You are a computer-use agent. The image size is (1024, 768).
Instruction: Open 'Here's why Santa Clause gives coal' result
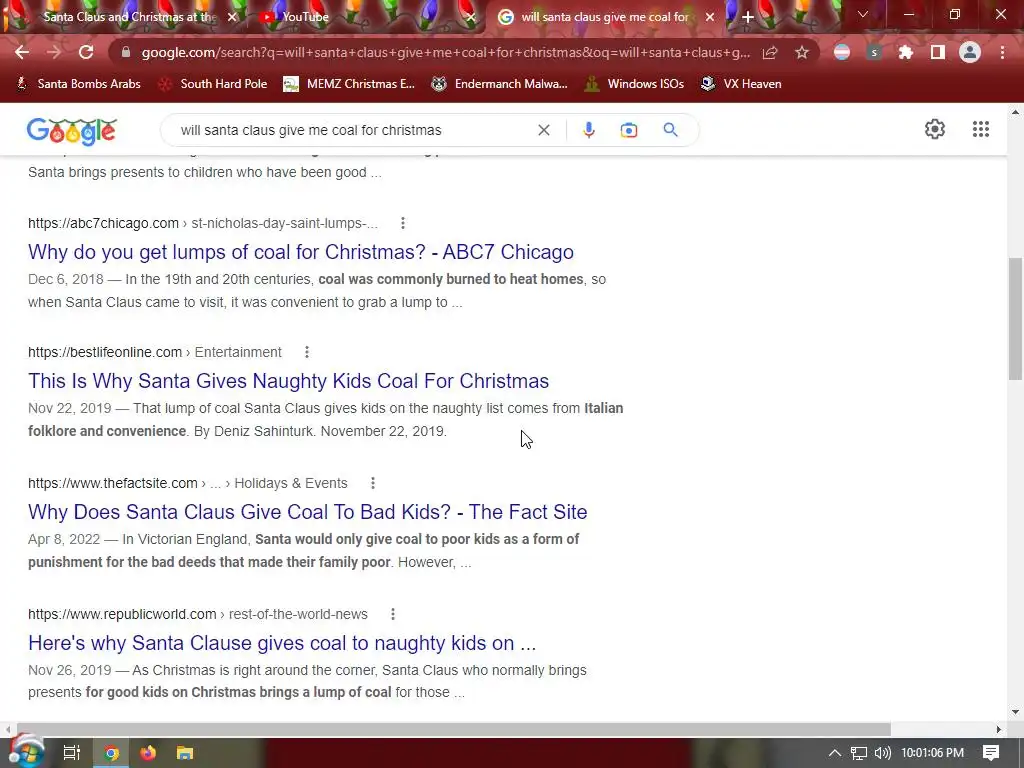[x=282, y=643]
